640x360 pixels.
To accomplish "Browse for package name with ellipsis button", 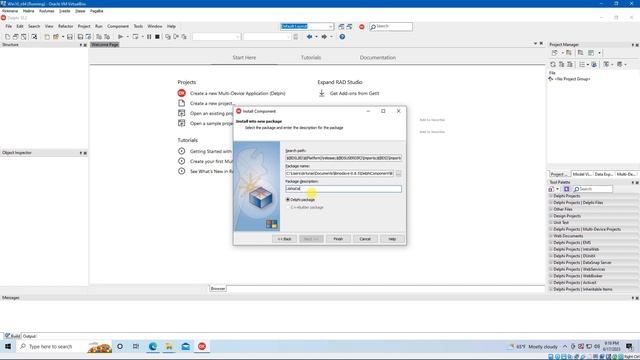I will click(x=398, y=173).
